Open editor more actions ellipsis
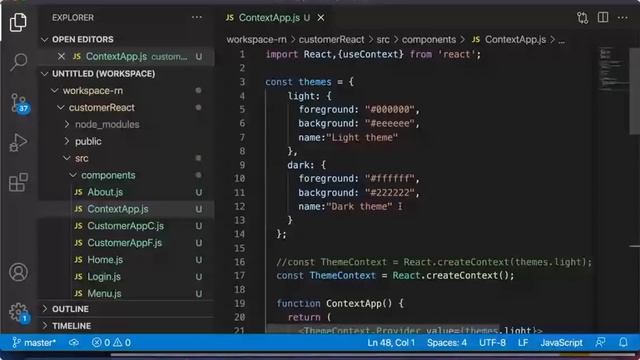The width and height of the screenshot is (640, 360). pyautogui.click(x=622, y=18)
